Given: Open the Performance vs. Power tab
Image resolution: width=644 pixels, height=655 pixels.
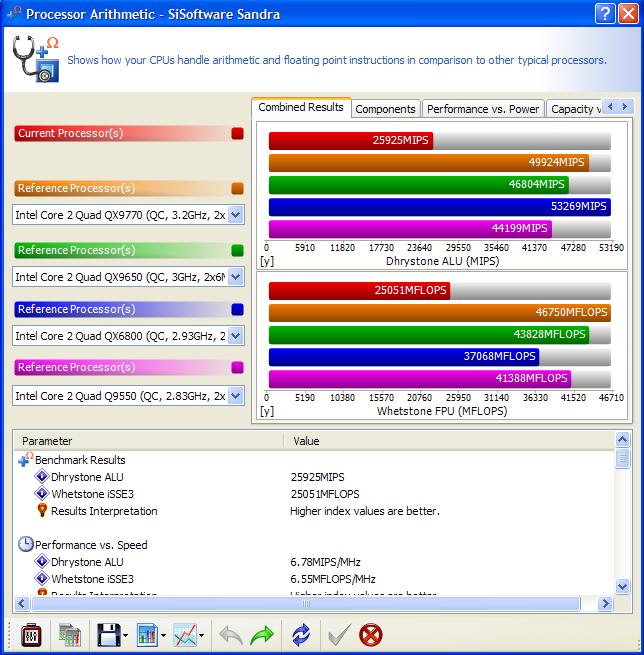Looking at the screenshot, I should point(483,109).
